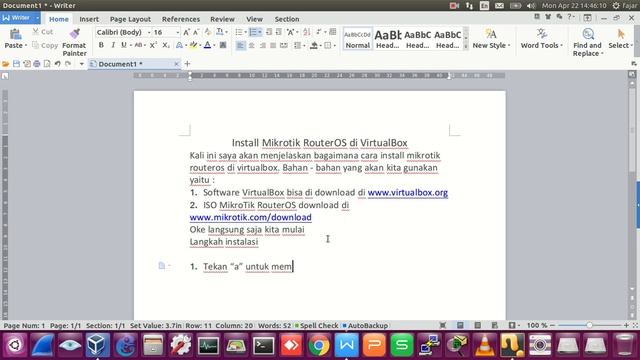Expand the styles gallery arrow
The width and height of the screenshot is (640, 360).
pos(466,47)
